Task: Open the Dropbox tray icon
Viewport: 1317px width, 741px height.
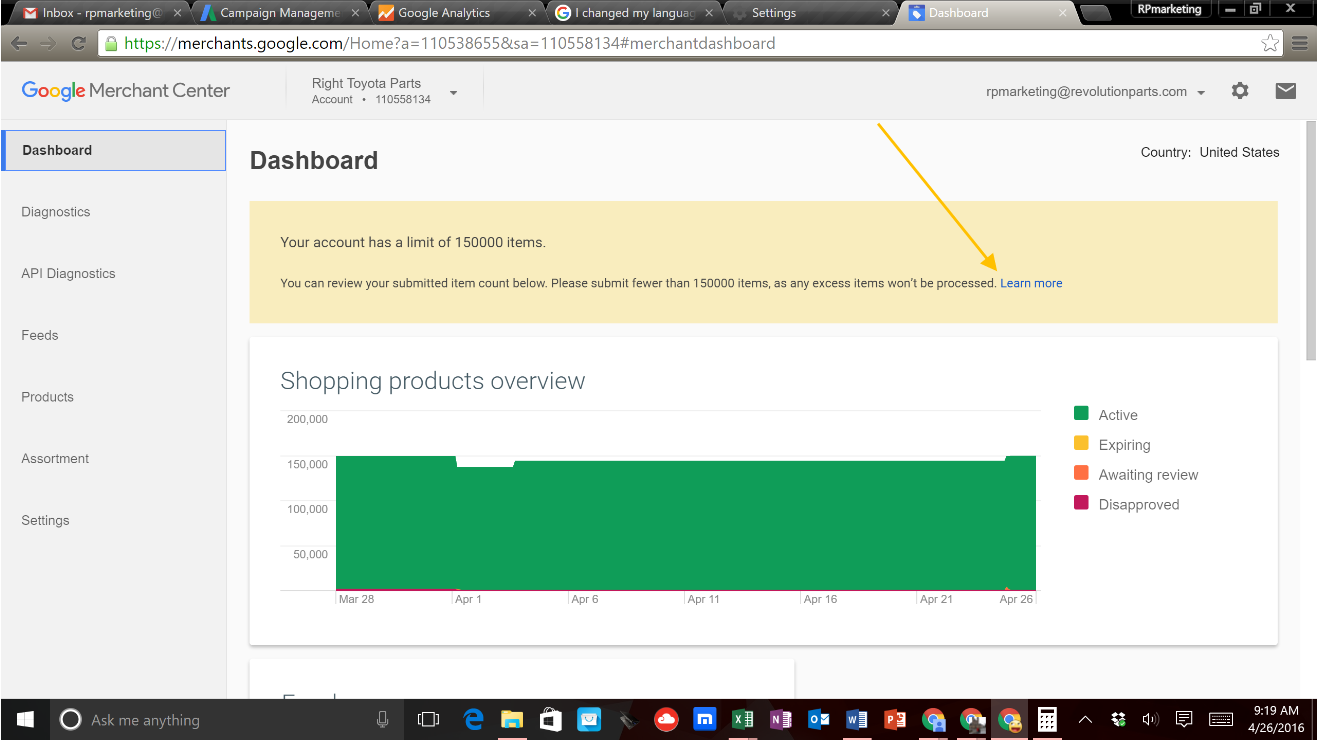Action: 1118,720
